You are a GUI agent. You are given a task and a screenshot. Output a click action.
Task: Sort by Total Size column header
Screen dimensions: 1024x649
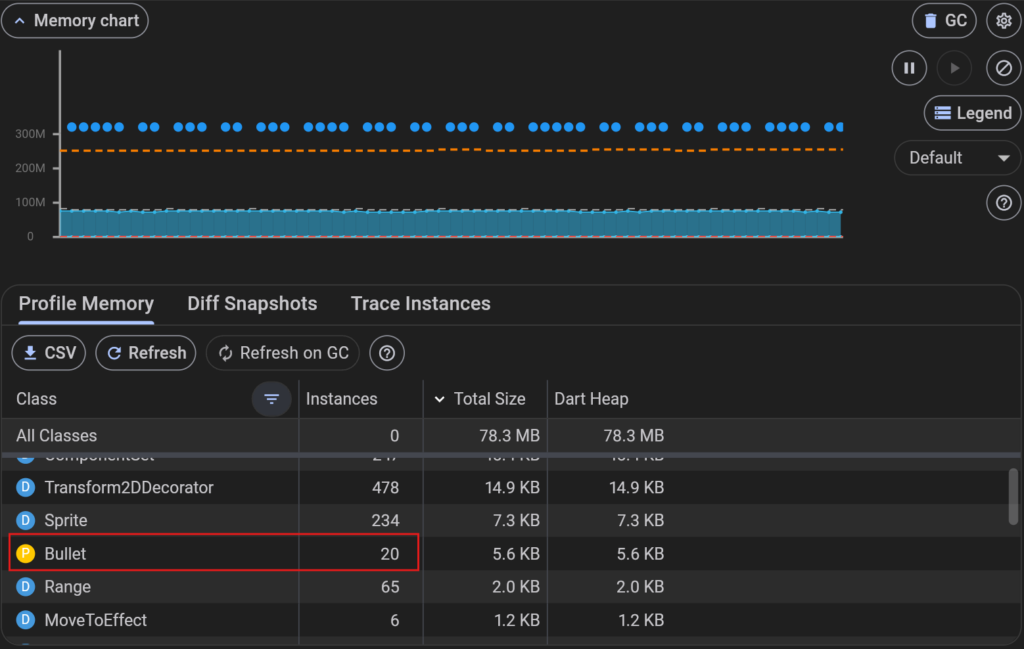[488, 399]
